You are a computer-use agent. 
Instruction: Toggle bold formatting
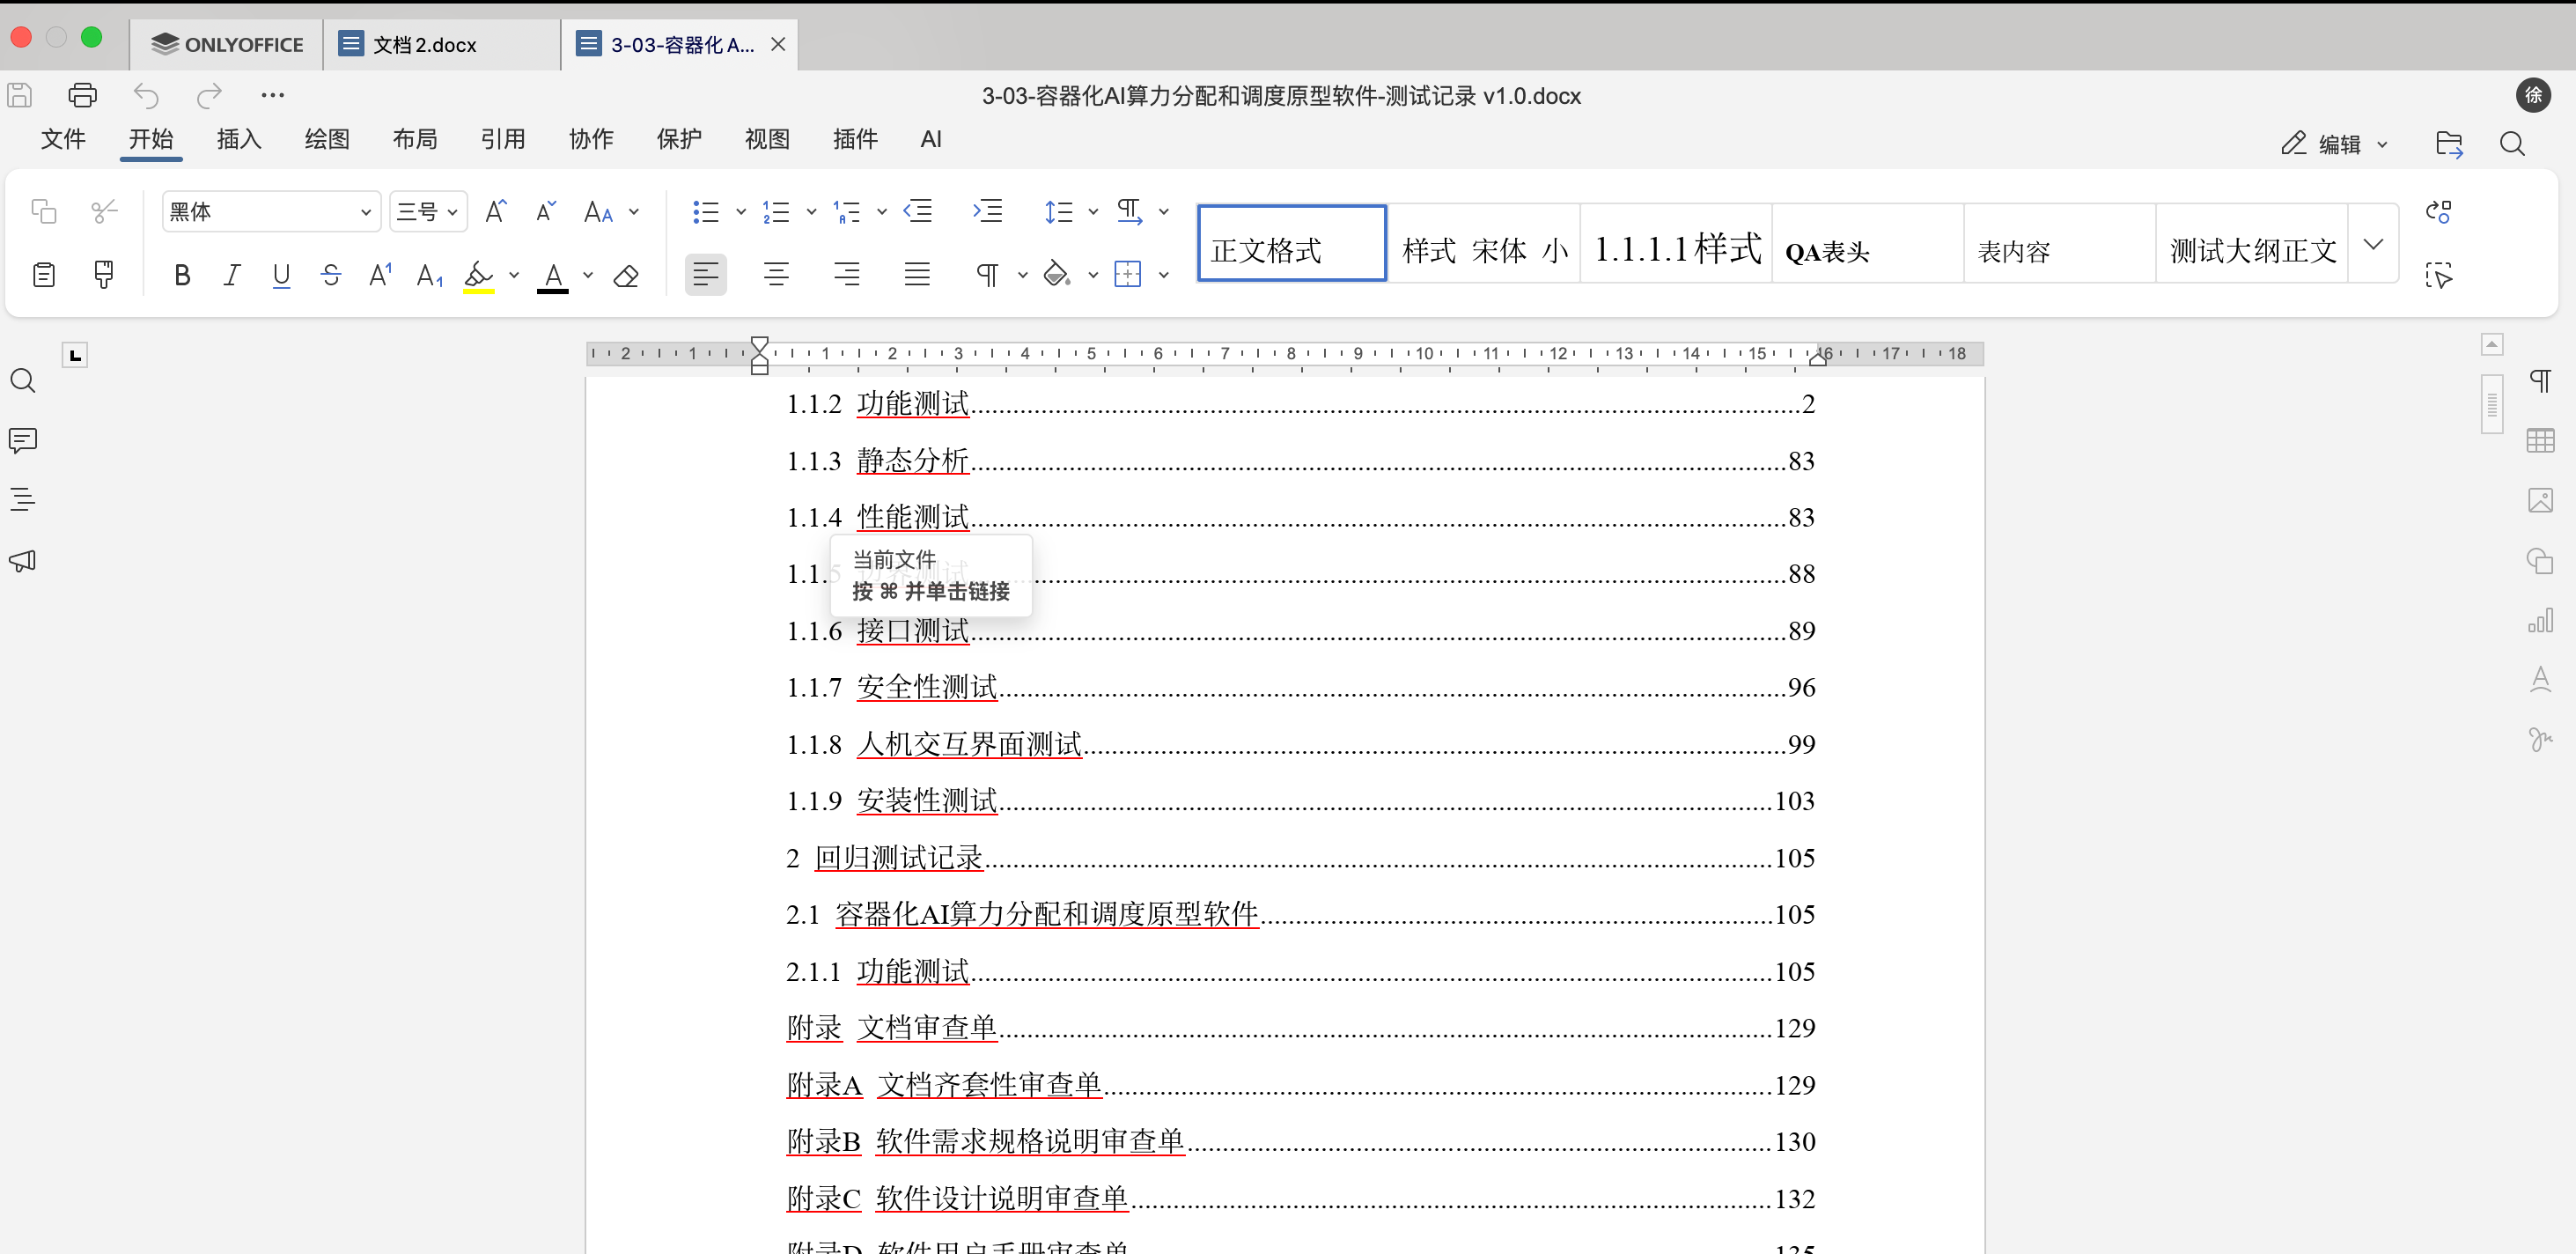tap(181, 275)
